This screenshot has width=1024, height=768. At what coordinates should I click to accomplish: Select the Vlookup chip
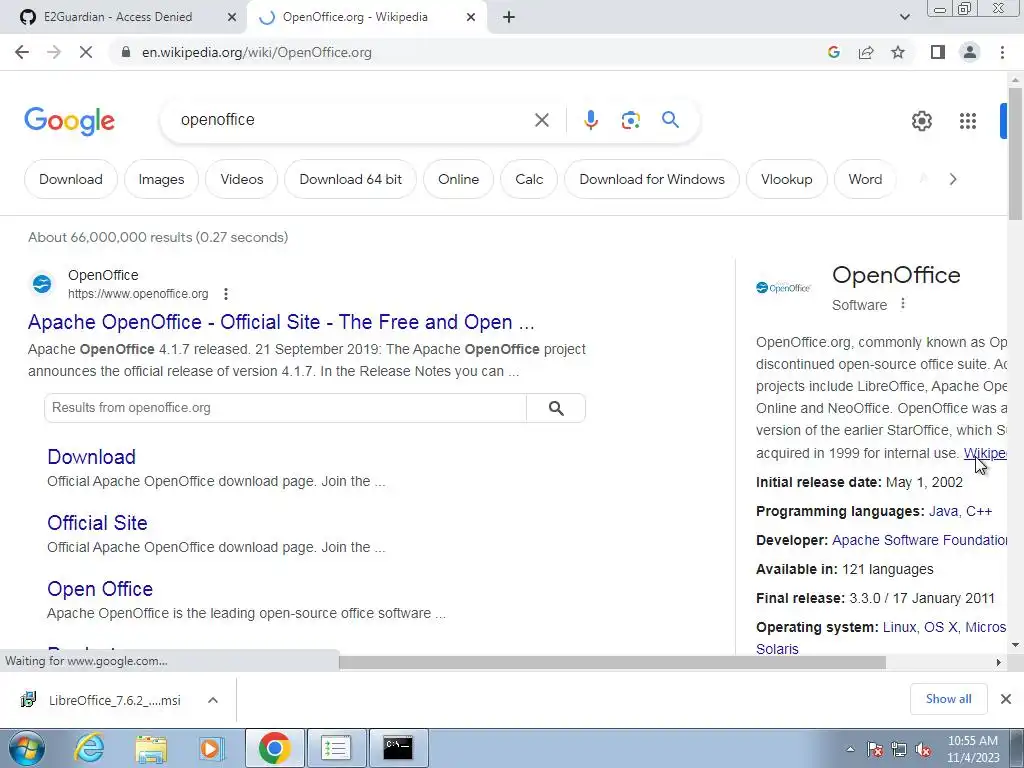(786, 179)
